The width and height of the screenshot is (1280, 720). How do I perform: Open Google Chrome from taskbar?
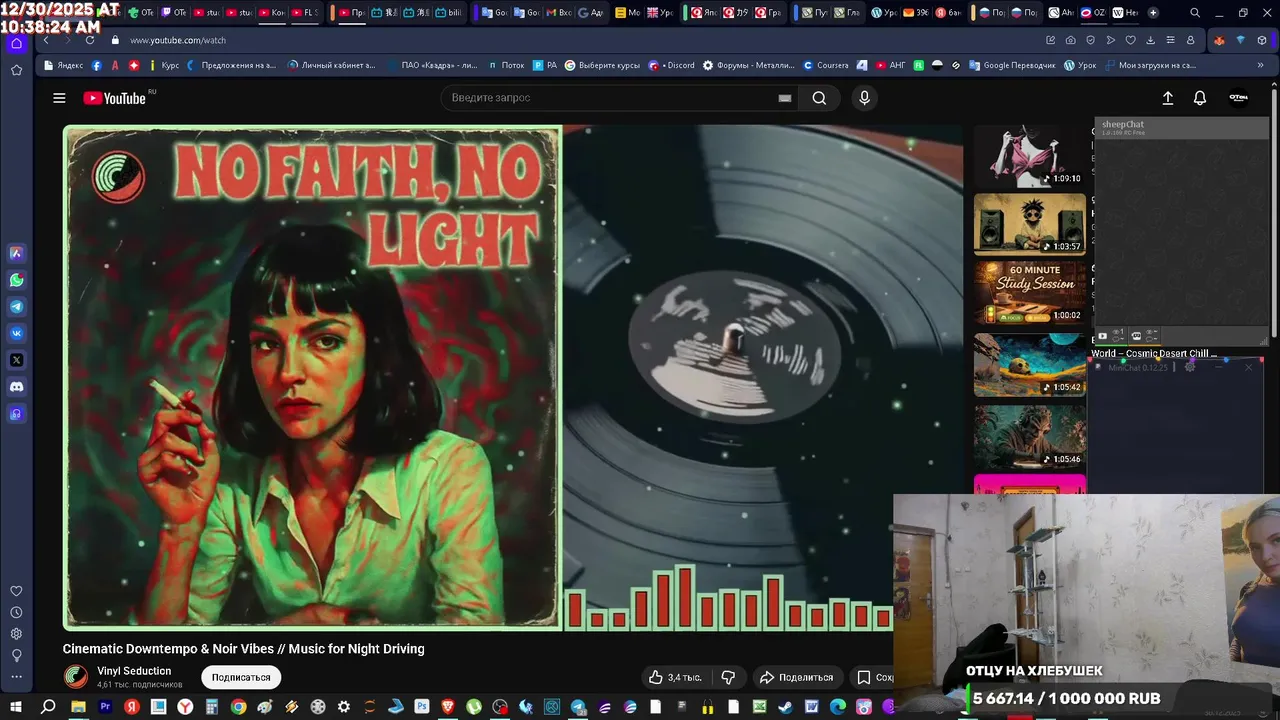tap(238, 707)
